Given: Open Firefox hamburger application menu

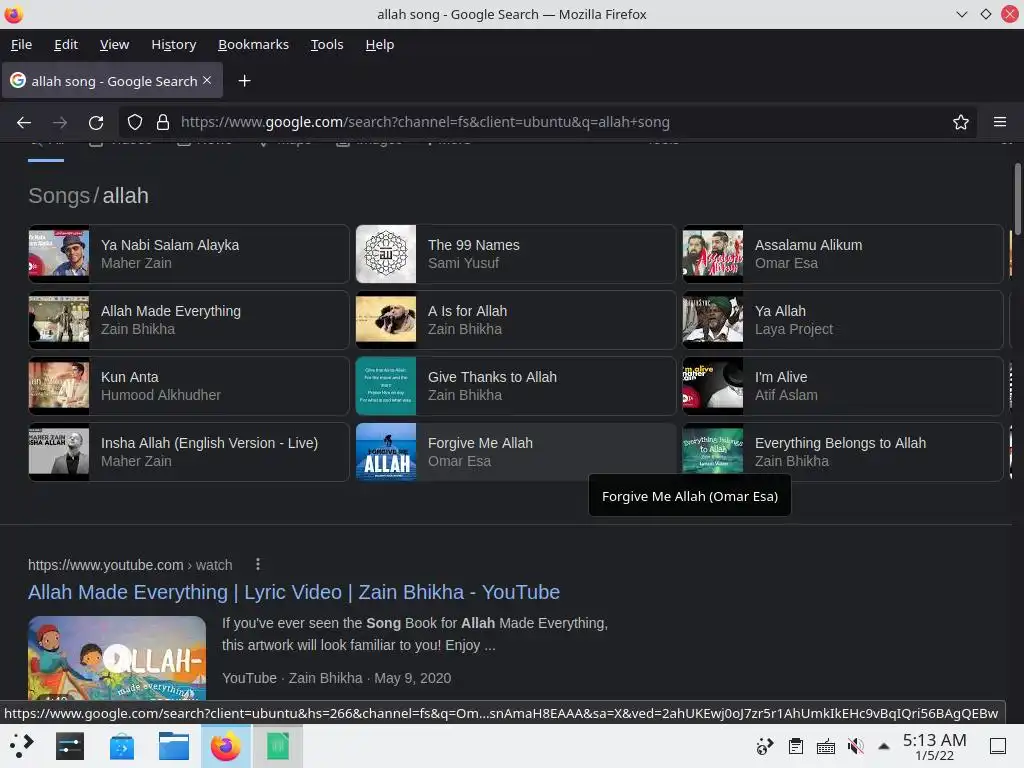Looking at the screenshot, I should pyautogui.click(x=999, y=122).
